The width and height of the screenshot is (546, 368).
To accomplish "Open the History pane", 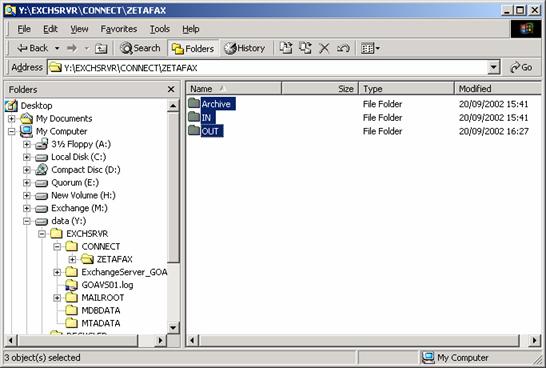I will click(244, 48).
